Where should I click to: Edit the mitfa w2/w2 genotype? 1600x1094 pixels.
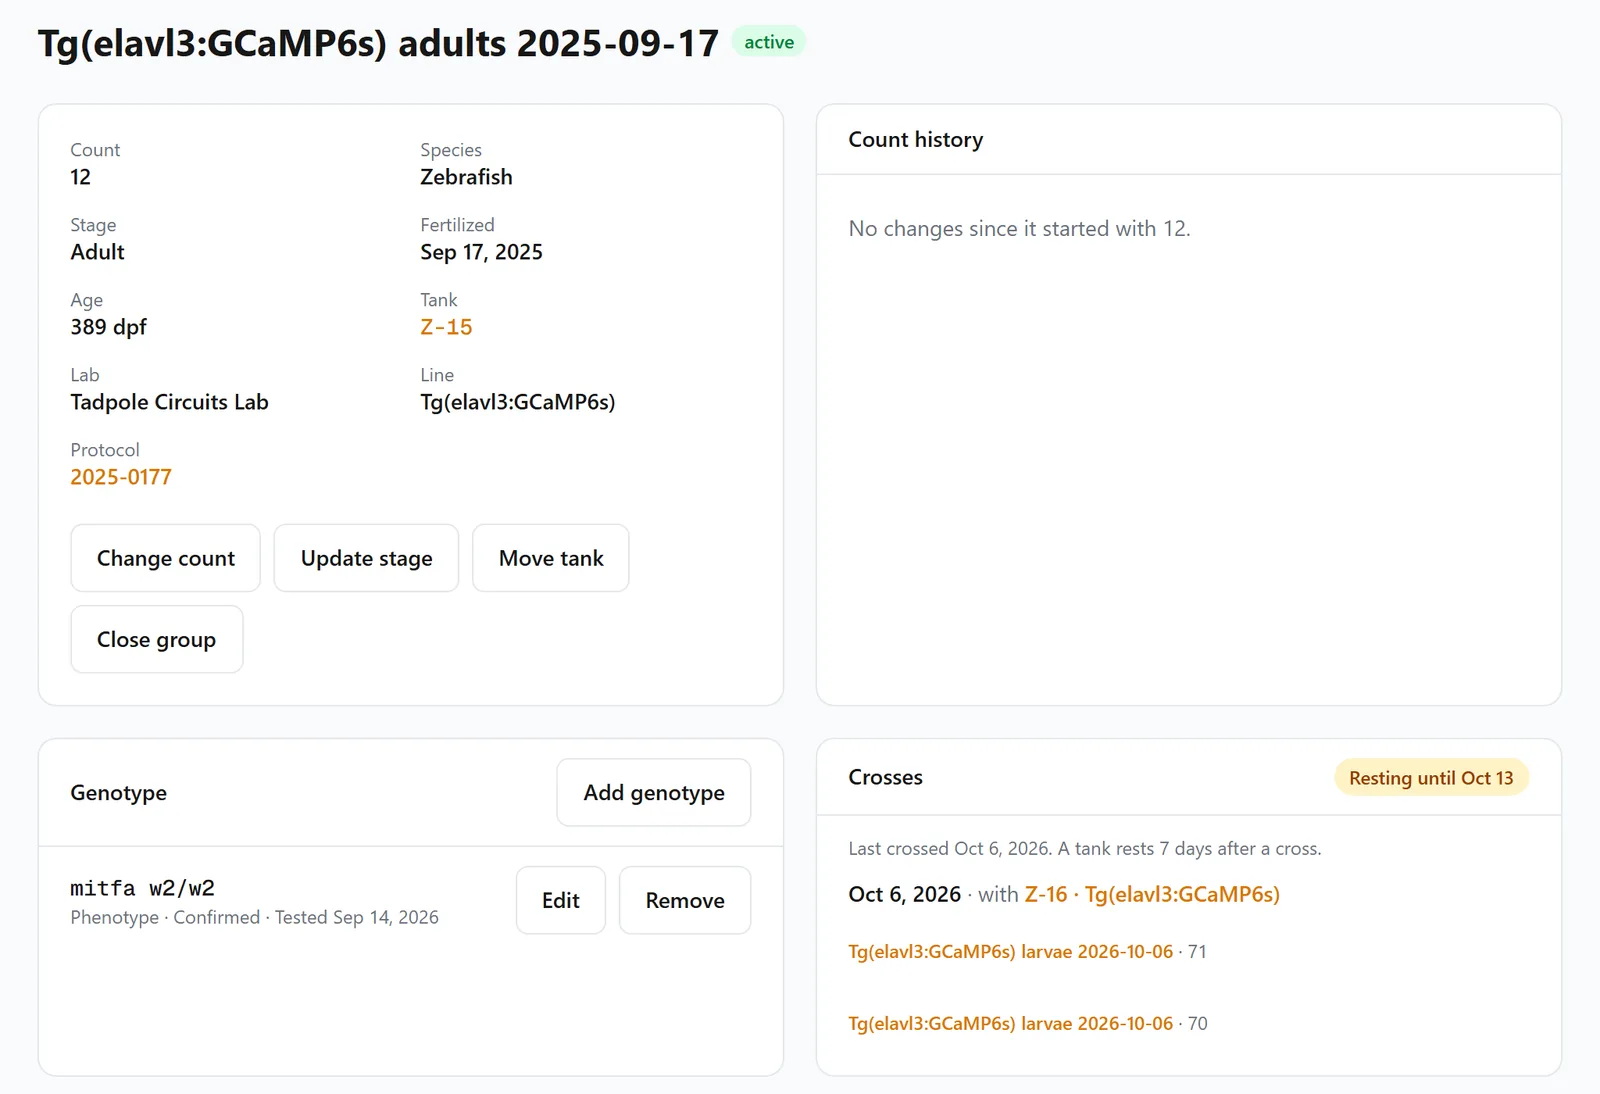561,900
